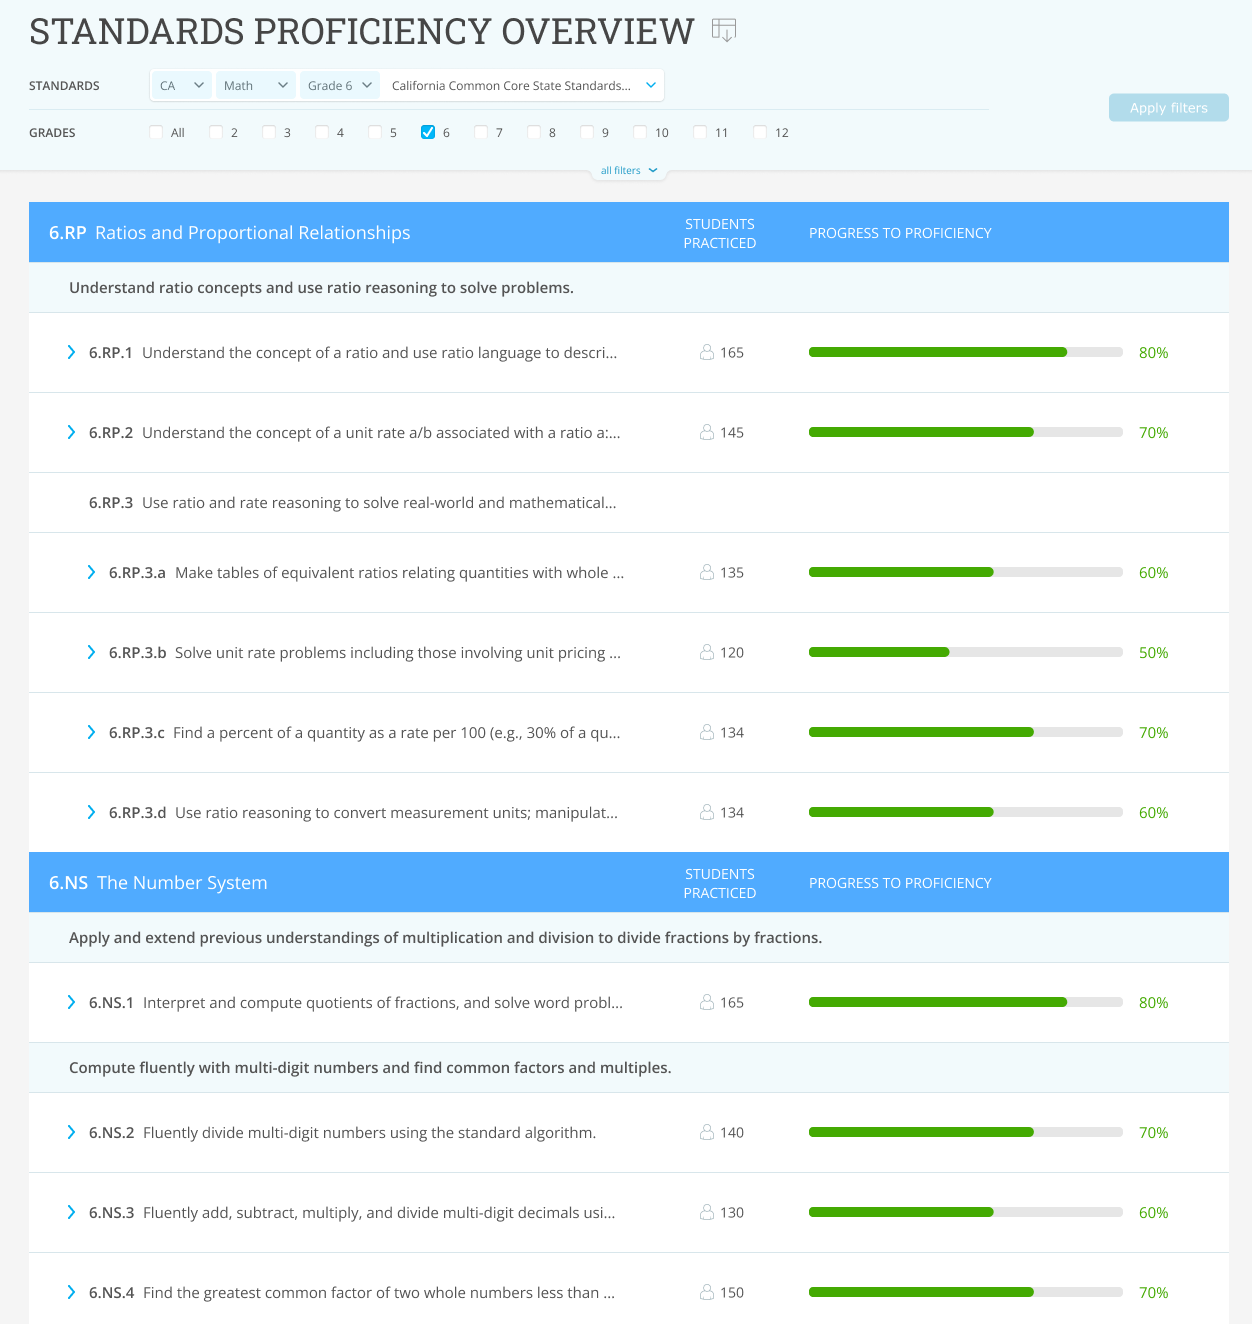The image size is (1252, 1324).
Task: Click the 6.RP.3.c Find a percent description
Action: point(397,732)
